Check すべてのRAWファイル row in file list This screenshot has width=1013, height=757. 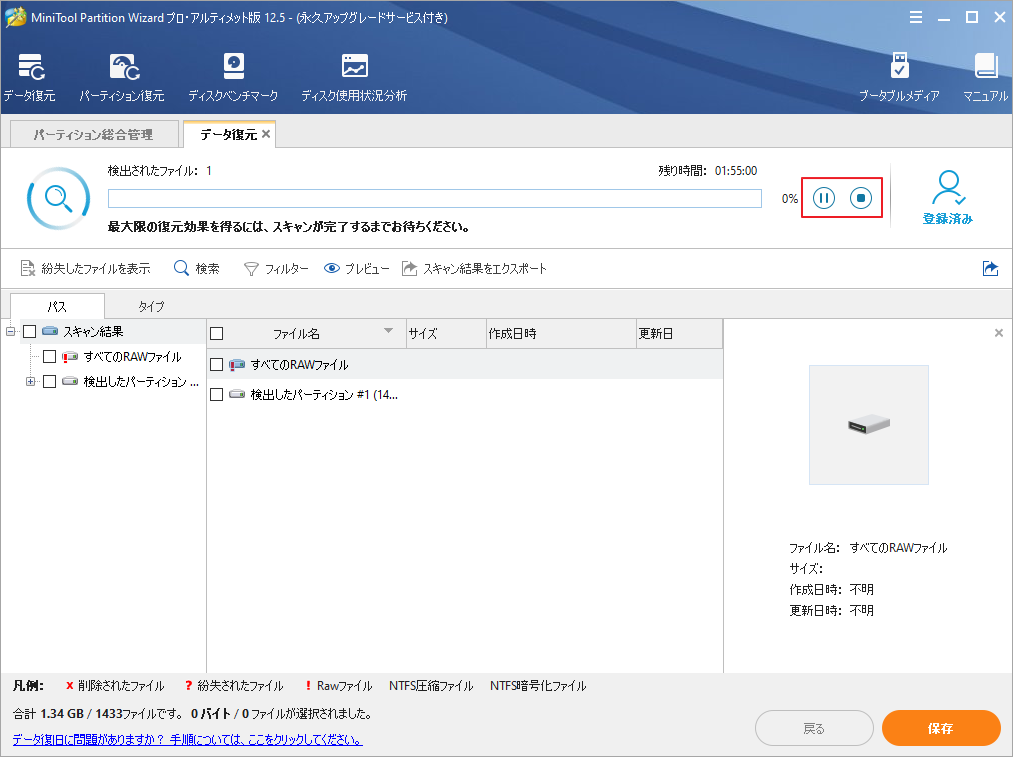[217, 365]
